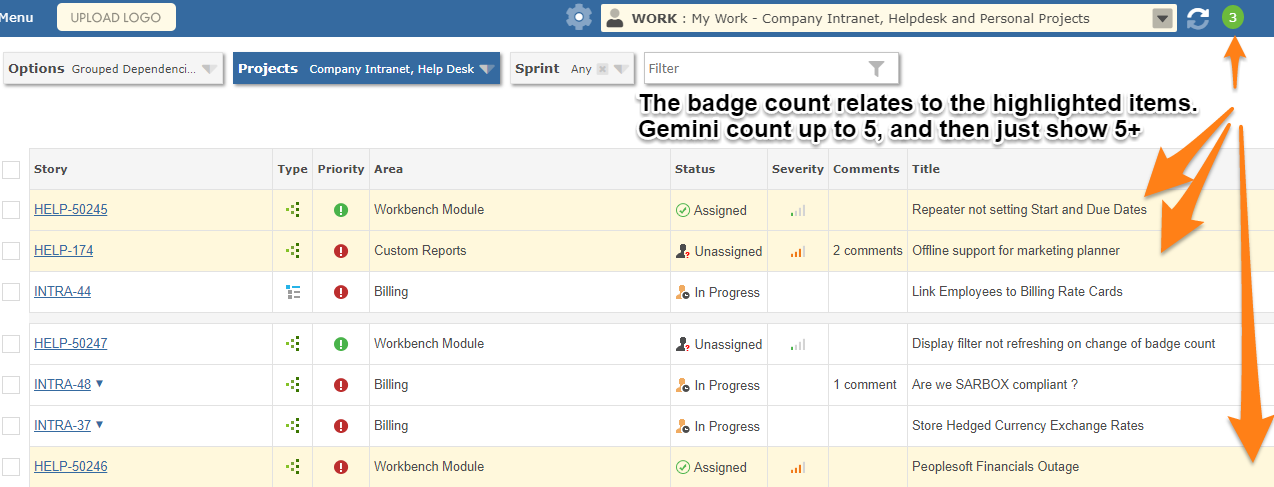Expand the INTRA-37 dependency arrow
Screen dimensions: 1274x487
(99, 425)
